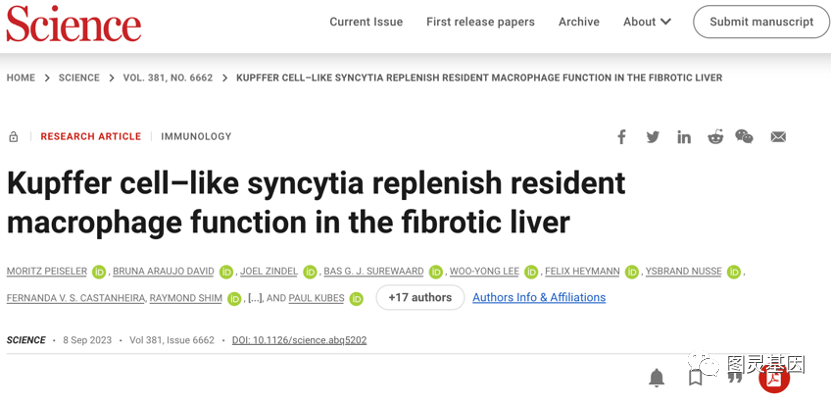The width and height of the screenshot is (832, 400).
Task: Open Current Issue menu item
Action: [366, 22]
